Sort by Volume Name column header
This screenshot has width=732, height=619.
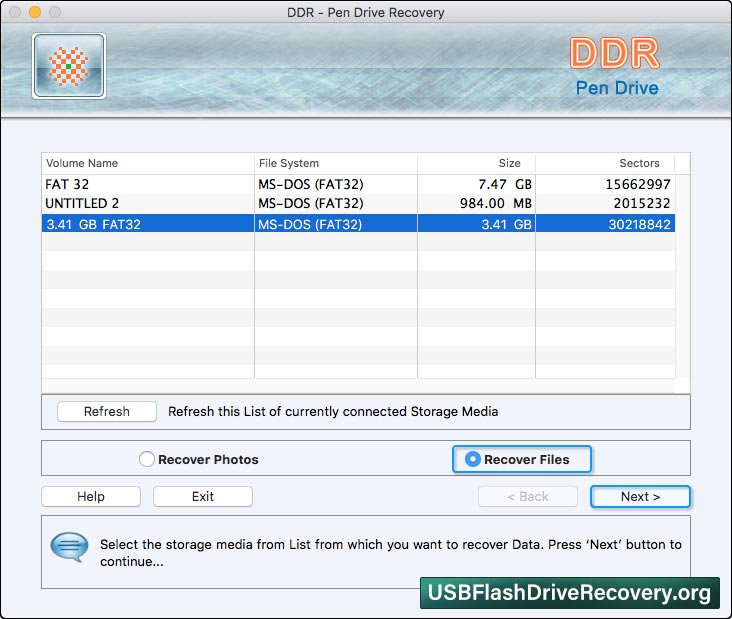click(148, 163)
